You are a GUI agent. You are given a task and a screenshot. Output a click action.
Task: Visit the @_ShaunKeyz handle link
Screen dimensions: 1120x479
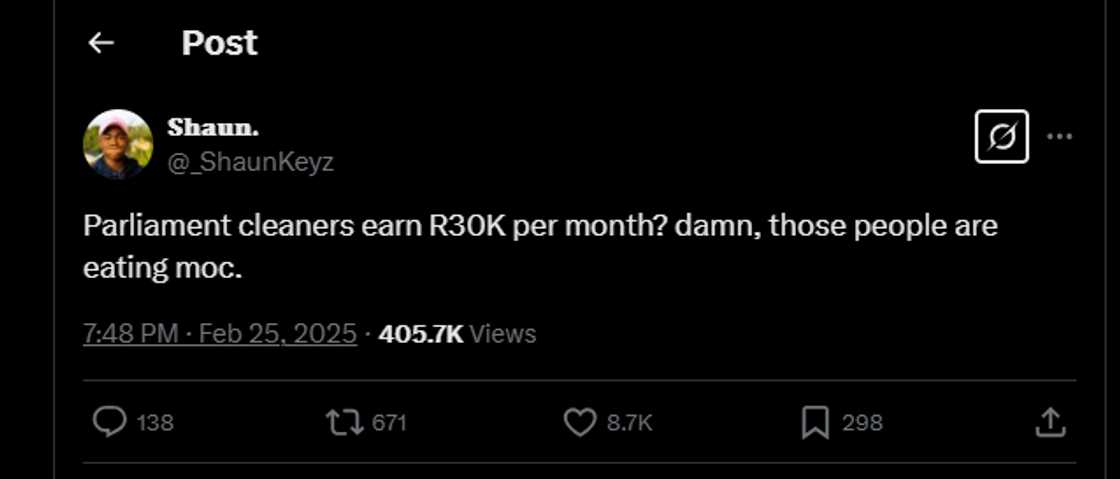[x=250, y=162]
